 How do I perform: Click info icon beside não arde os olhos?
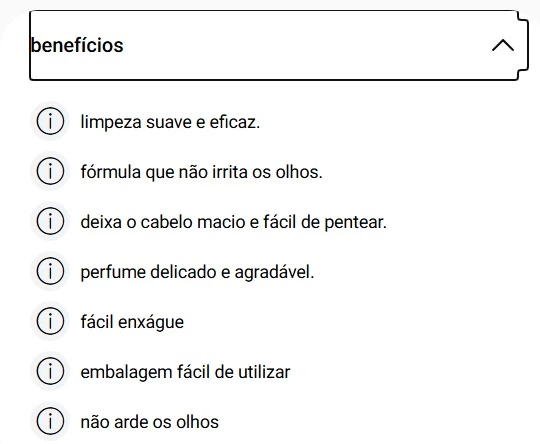(50, 421)
